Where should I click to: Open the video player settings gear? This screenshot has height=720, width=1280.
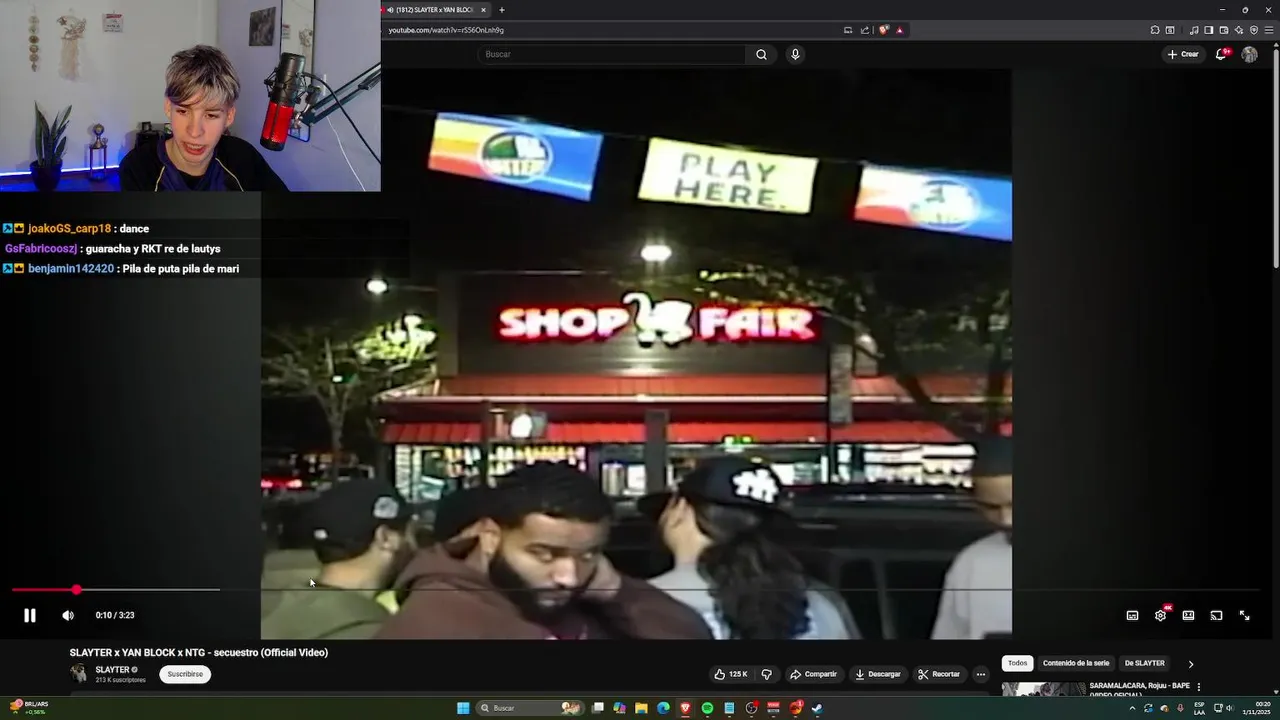(1160, 615)
